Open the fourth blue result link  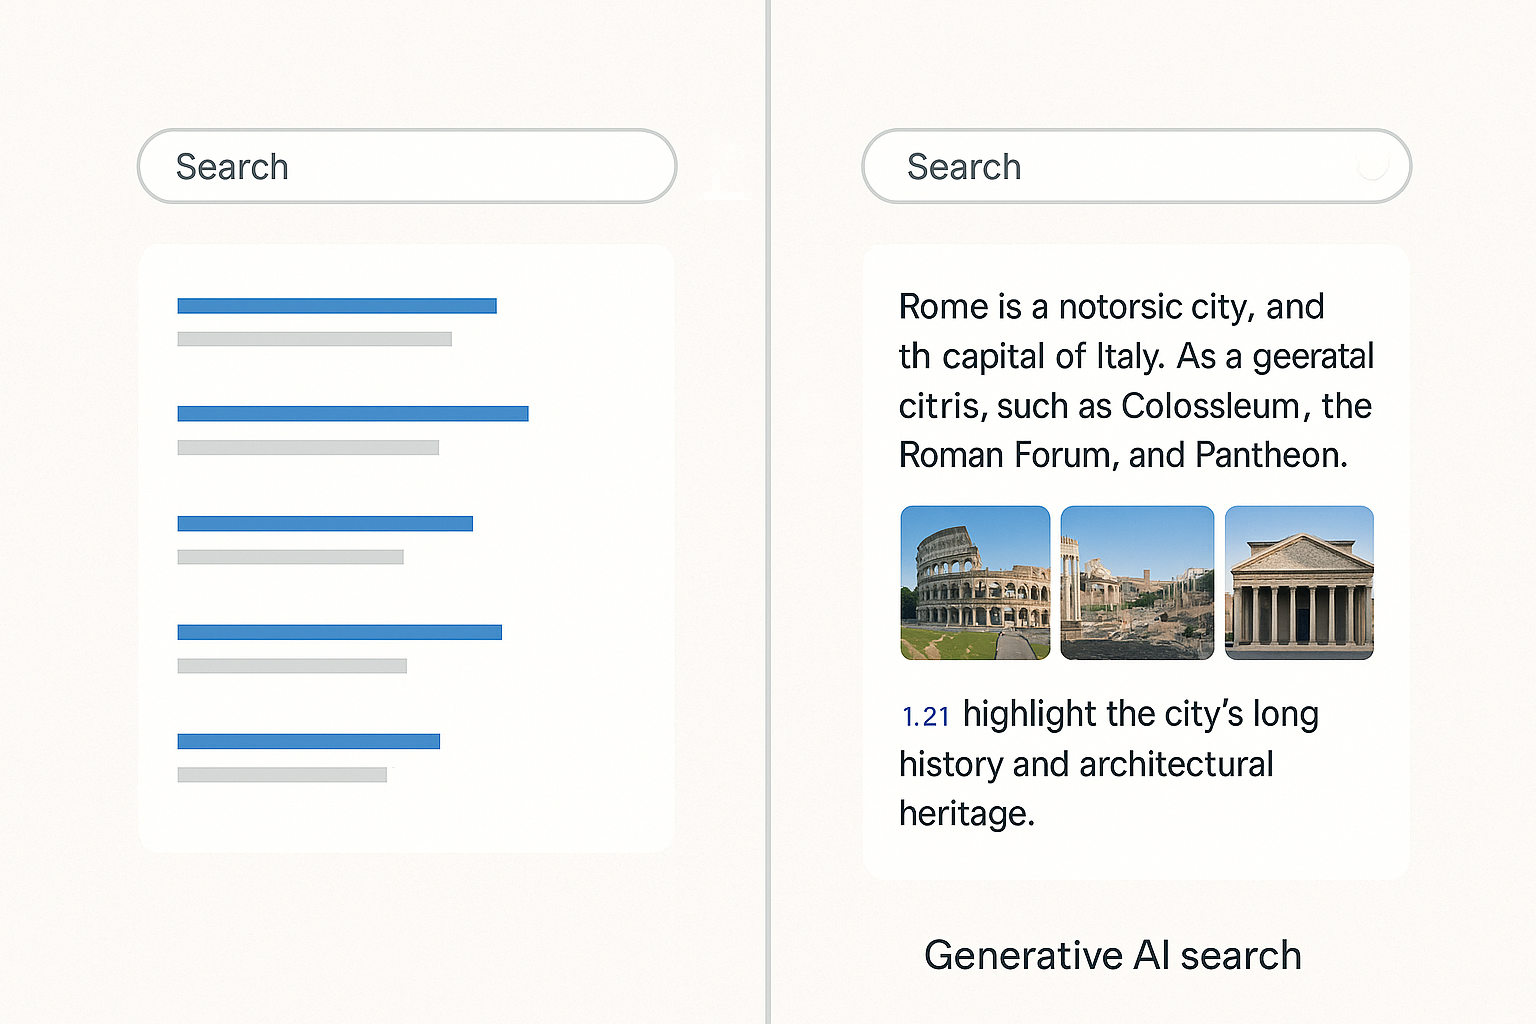click(339, 632)
